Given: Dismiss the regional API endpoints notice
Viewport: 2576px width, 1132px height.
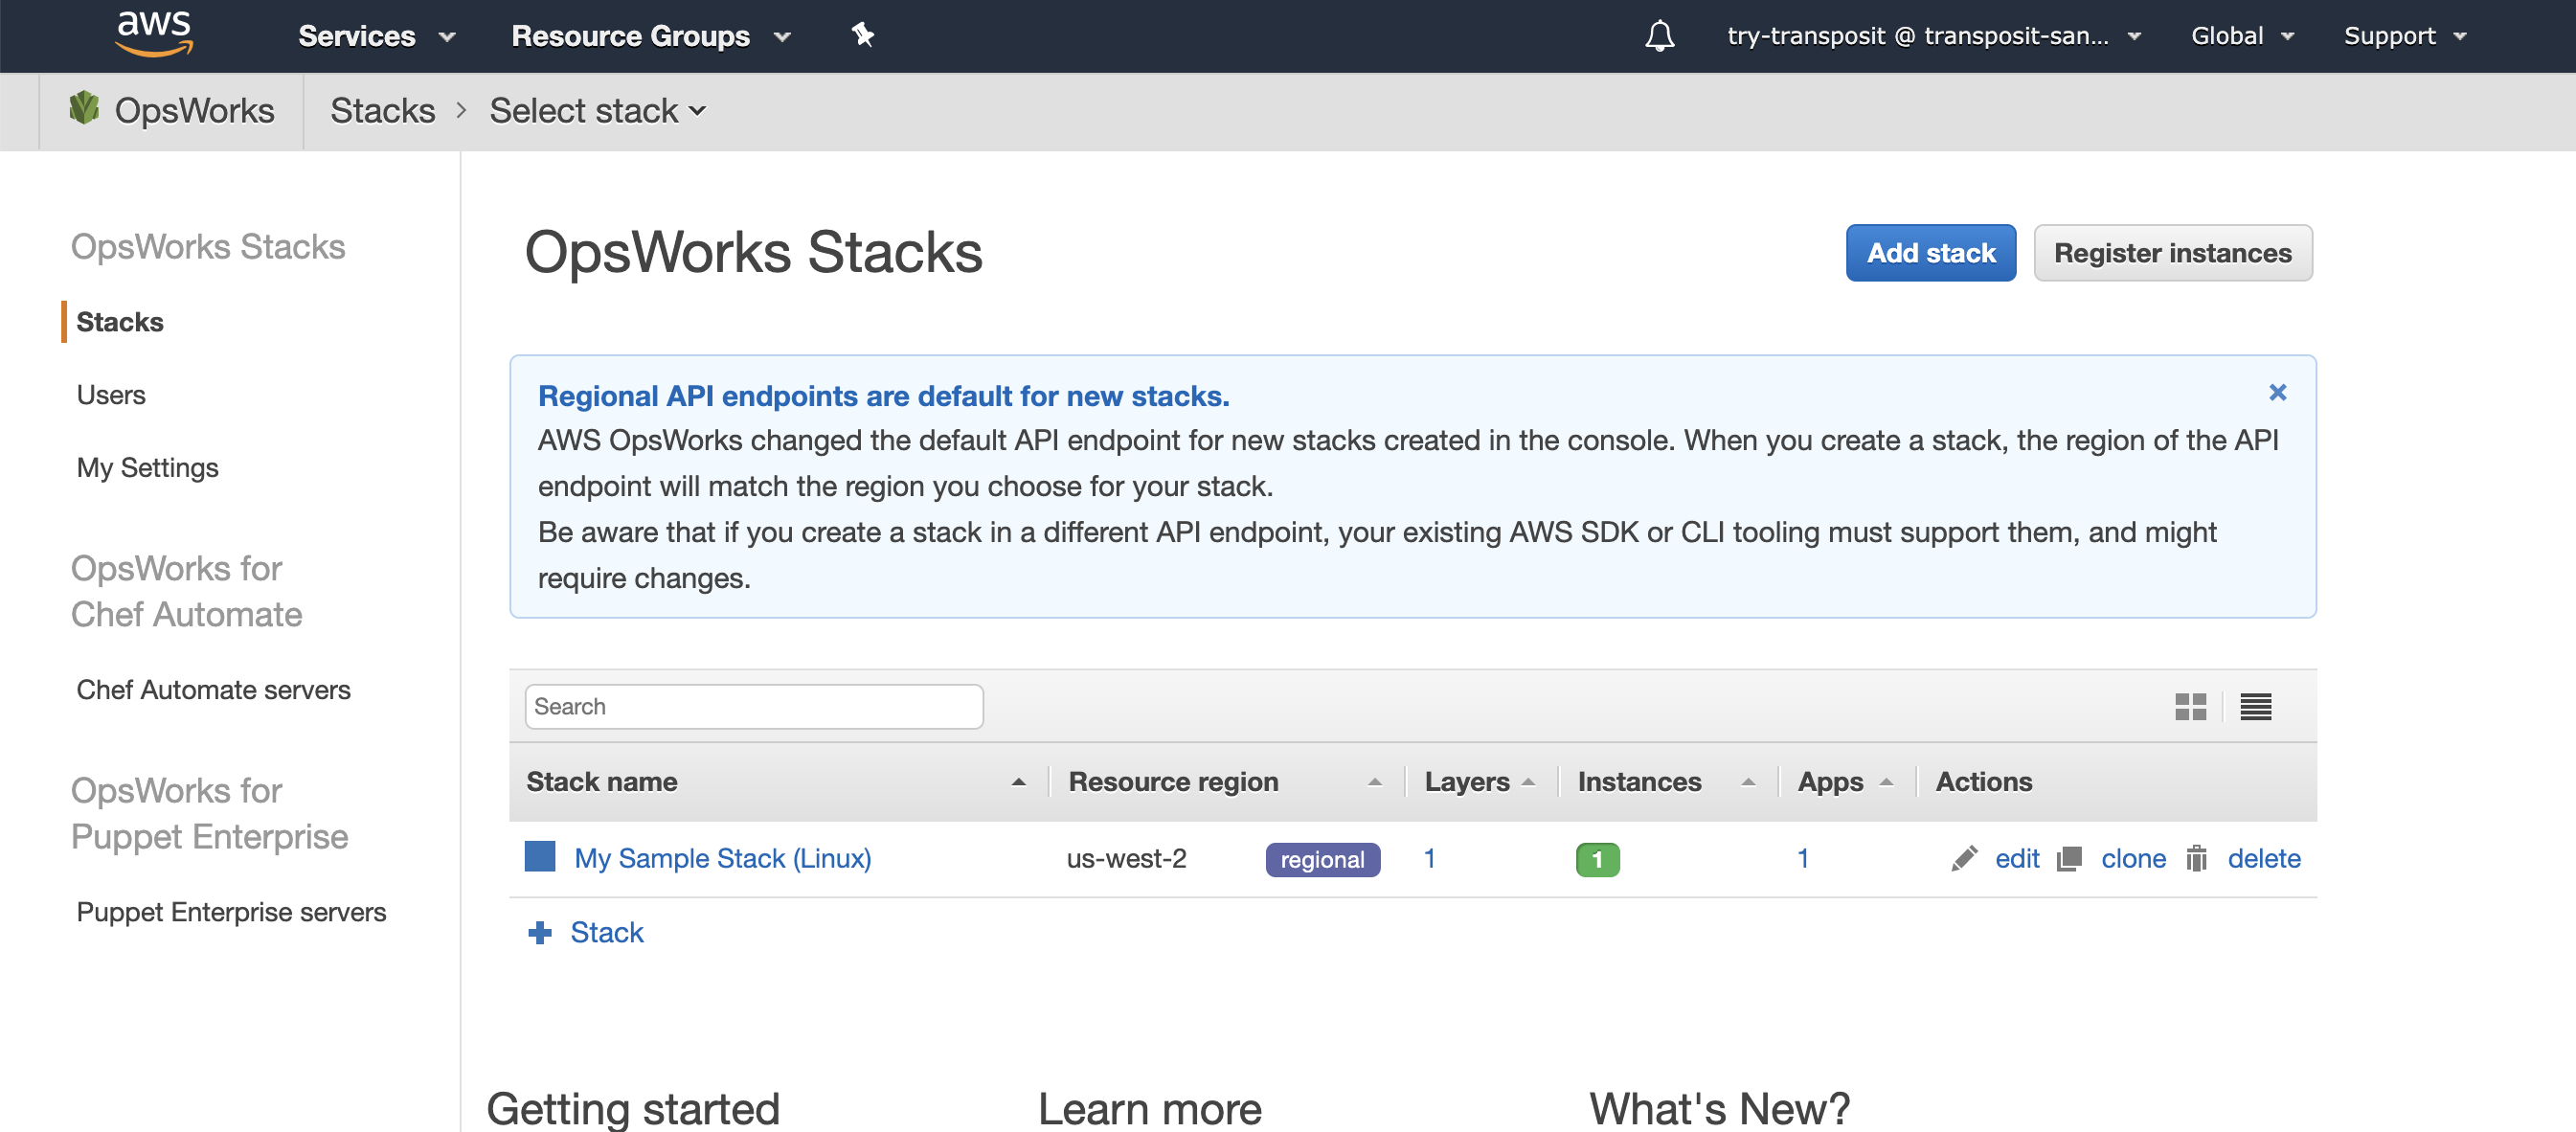Looking at the screenshot, I should (2277, 392).
